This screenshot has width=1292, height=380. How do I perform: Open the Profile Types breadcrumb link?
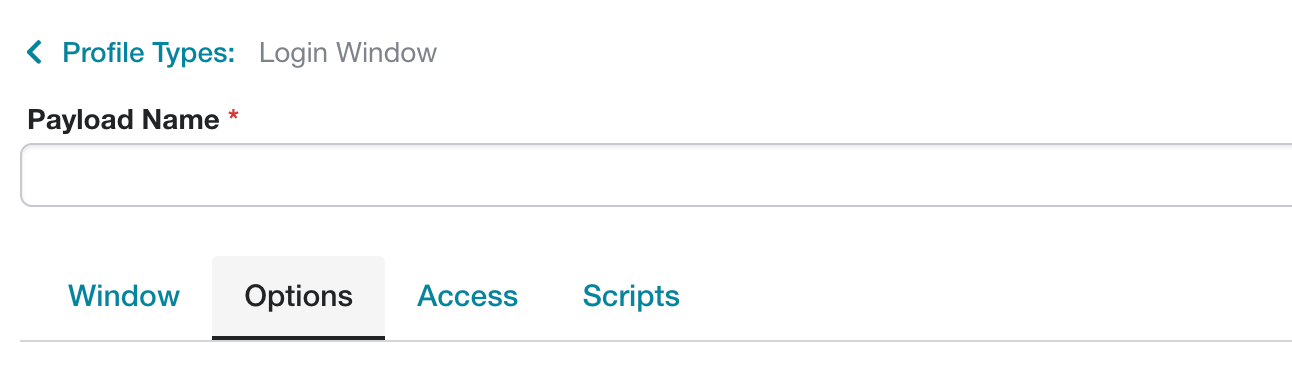[148, 52]
